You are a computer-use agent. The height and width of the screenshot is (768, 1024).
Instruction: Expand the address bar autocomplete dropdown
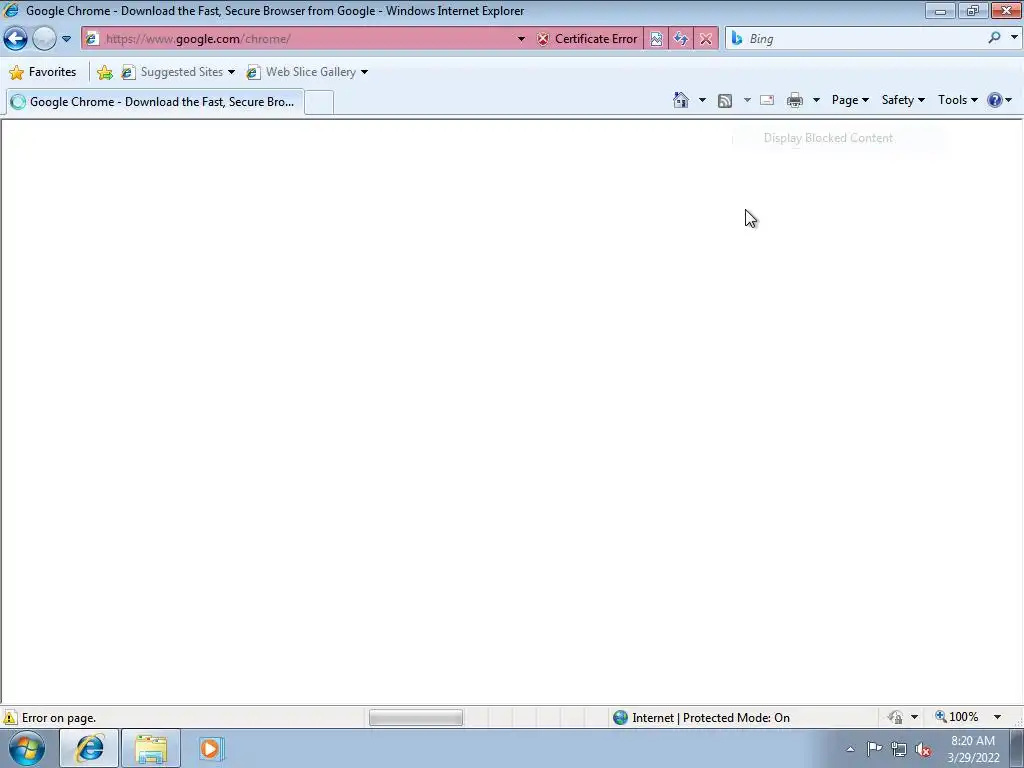pyautogui.click(x=521, y=39)
